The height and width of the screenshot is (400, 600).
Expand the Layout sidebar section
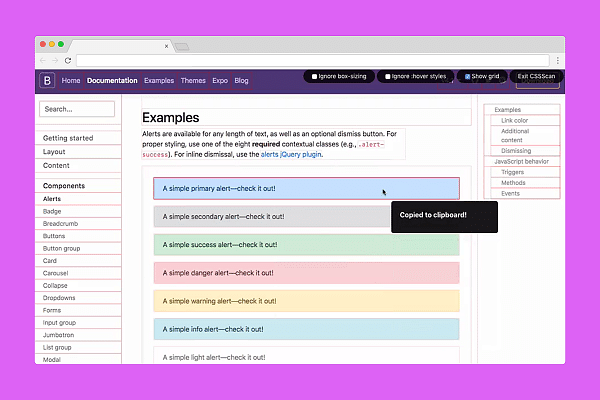pyautogui.click(x=54, y=152)
